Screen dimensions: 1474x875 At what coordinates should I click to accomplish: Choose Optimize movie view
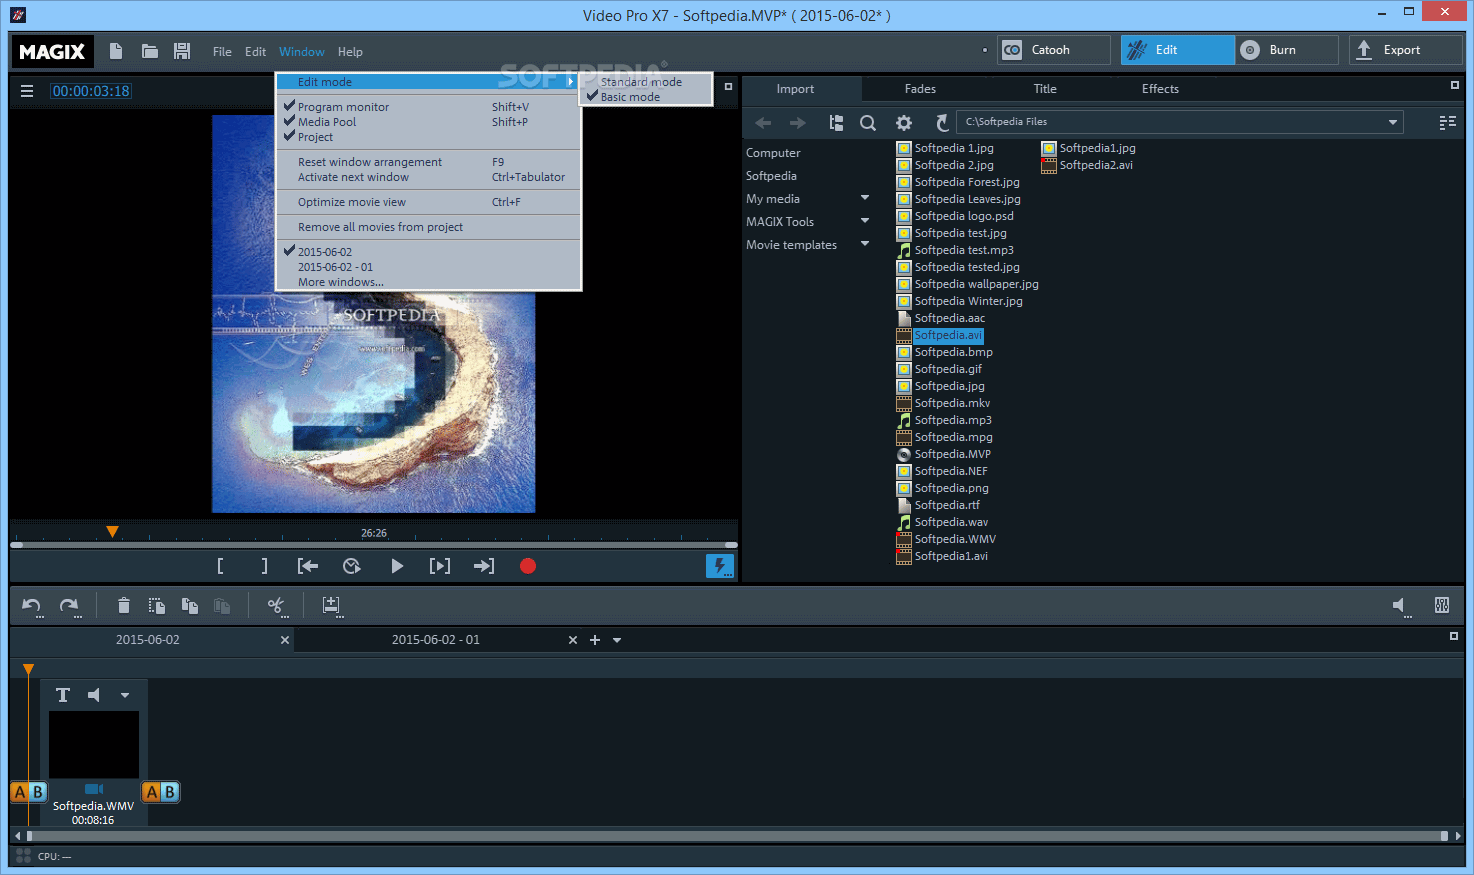[428, 202]
